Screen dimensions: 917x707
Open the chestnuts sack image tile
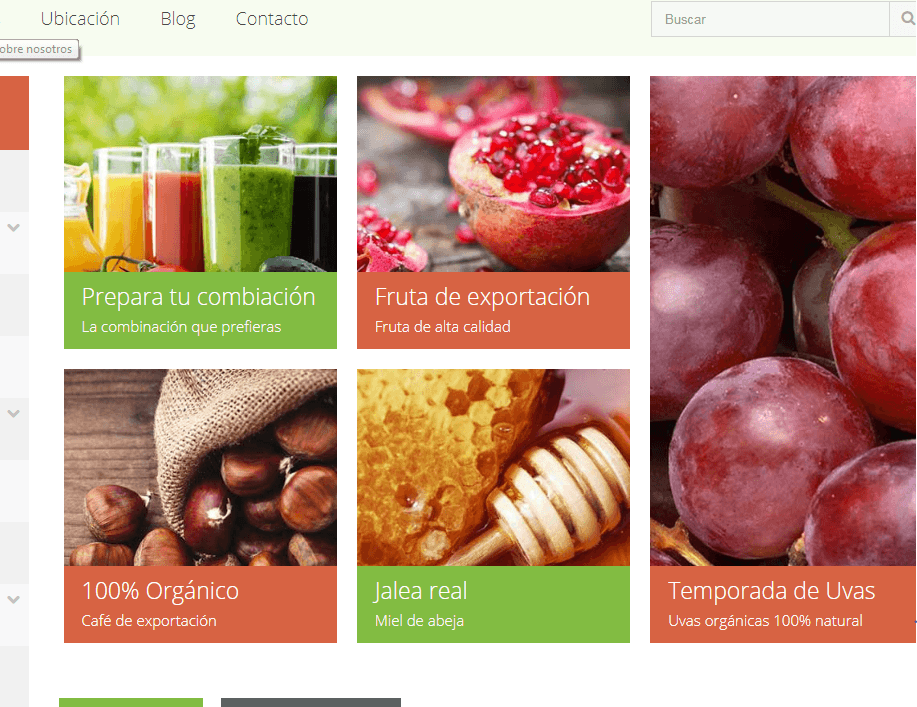(201, 467)
